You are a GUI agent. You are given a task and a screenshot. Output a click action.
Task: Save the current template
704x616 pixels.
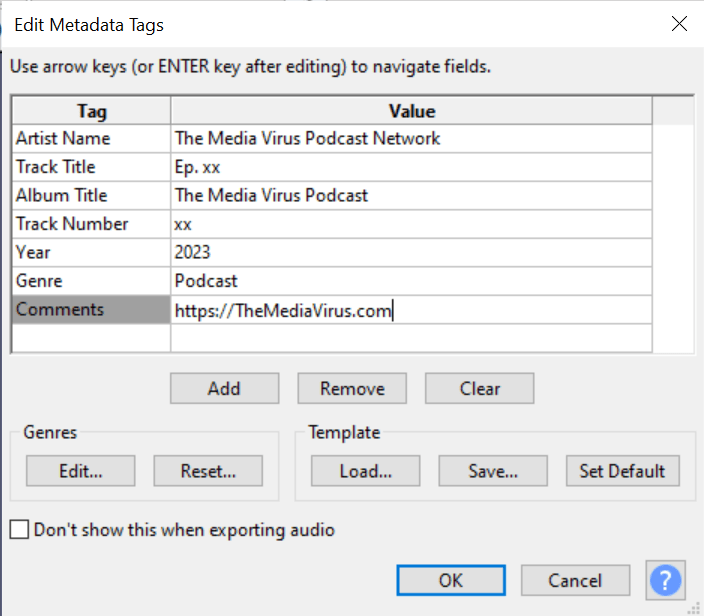coord(493,470)
